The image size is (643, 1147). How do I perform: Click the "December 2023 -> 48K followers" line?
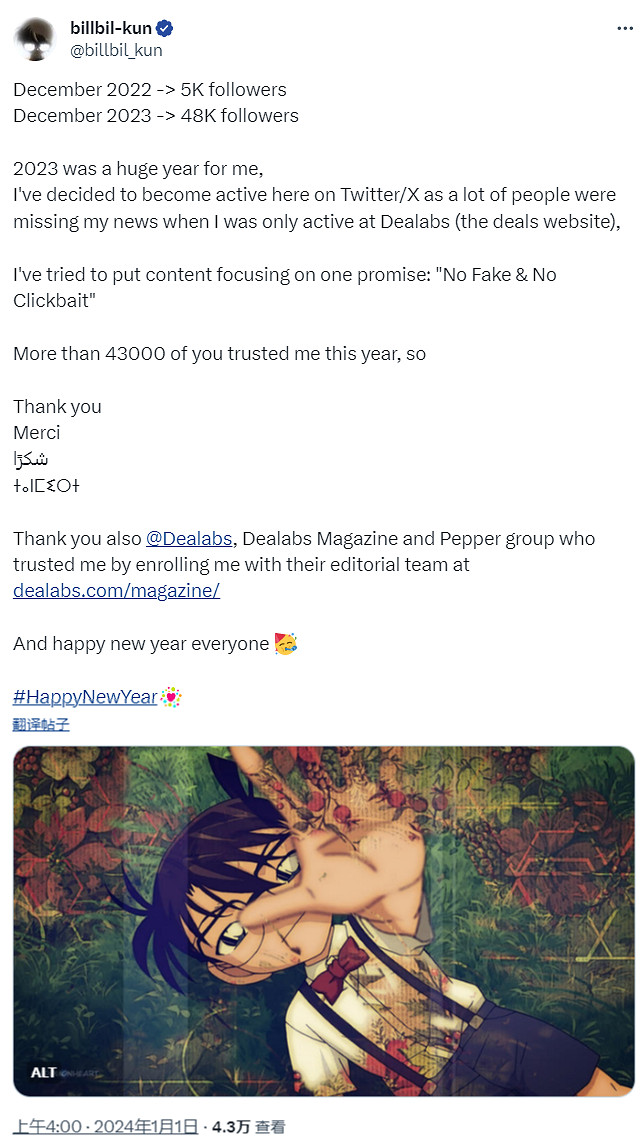pyautogui.click(x=156, y=115)
